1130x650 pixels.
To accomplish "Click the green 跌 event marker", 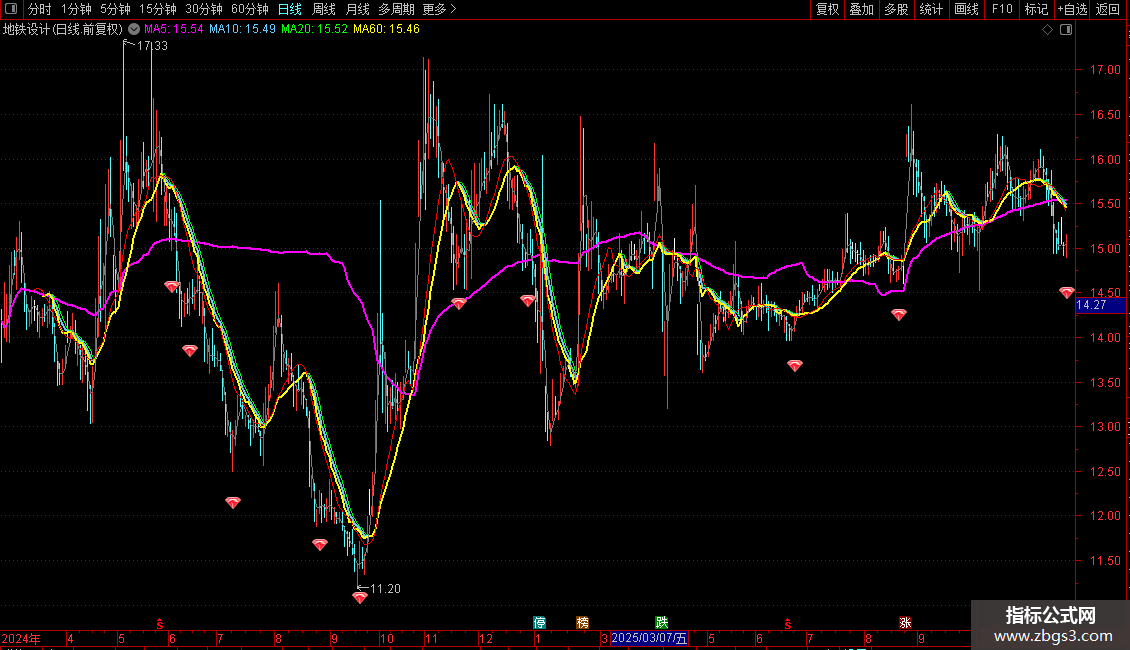I will point(661,622).
